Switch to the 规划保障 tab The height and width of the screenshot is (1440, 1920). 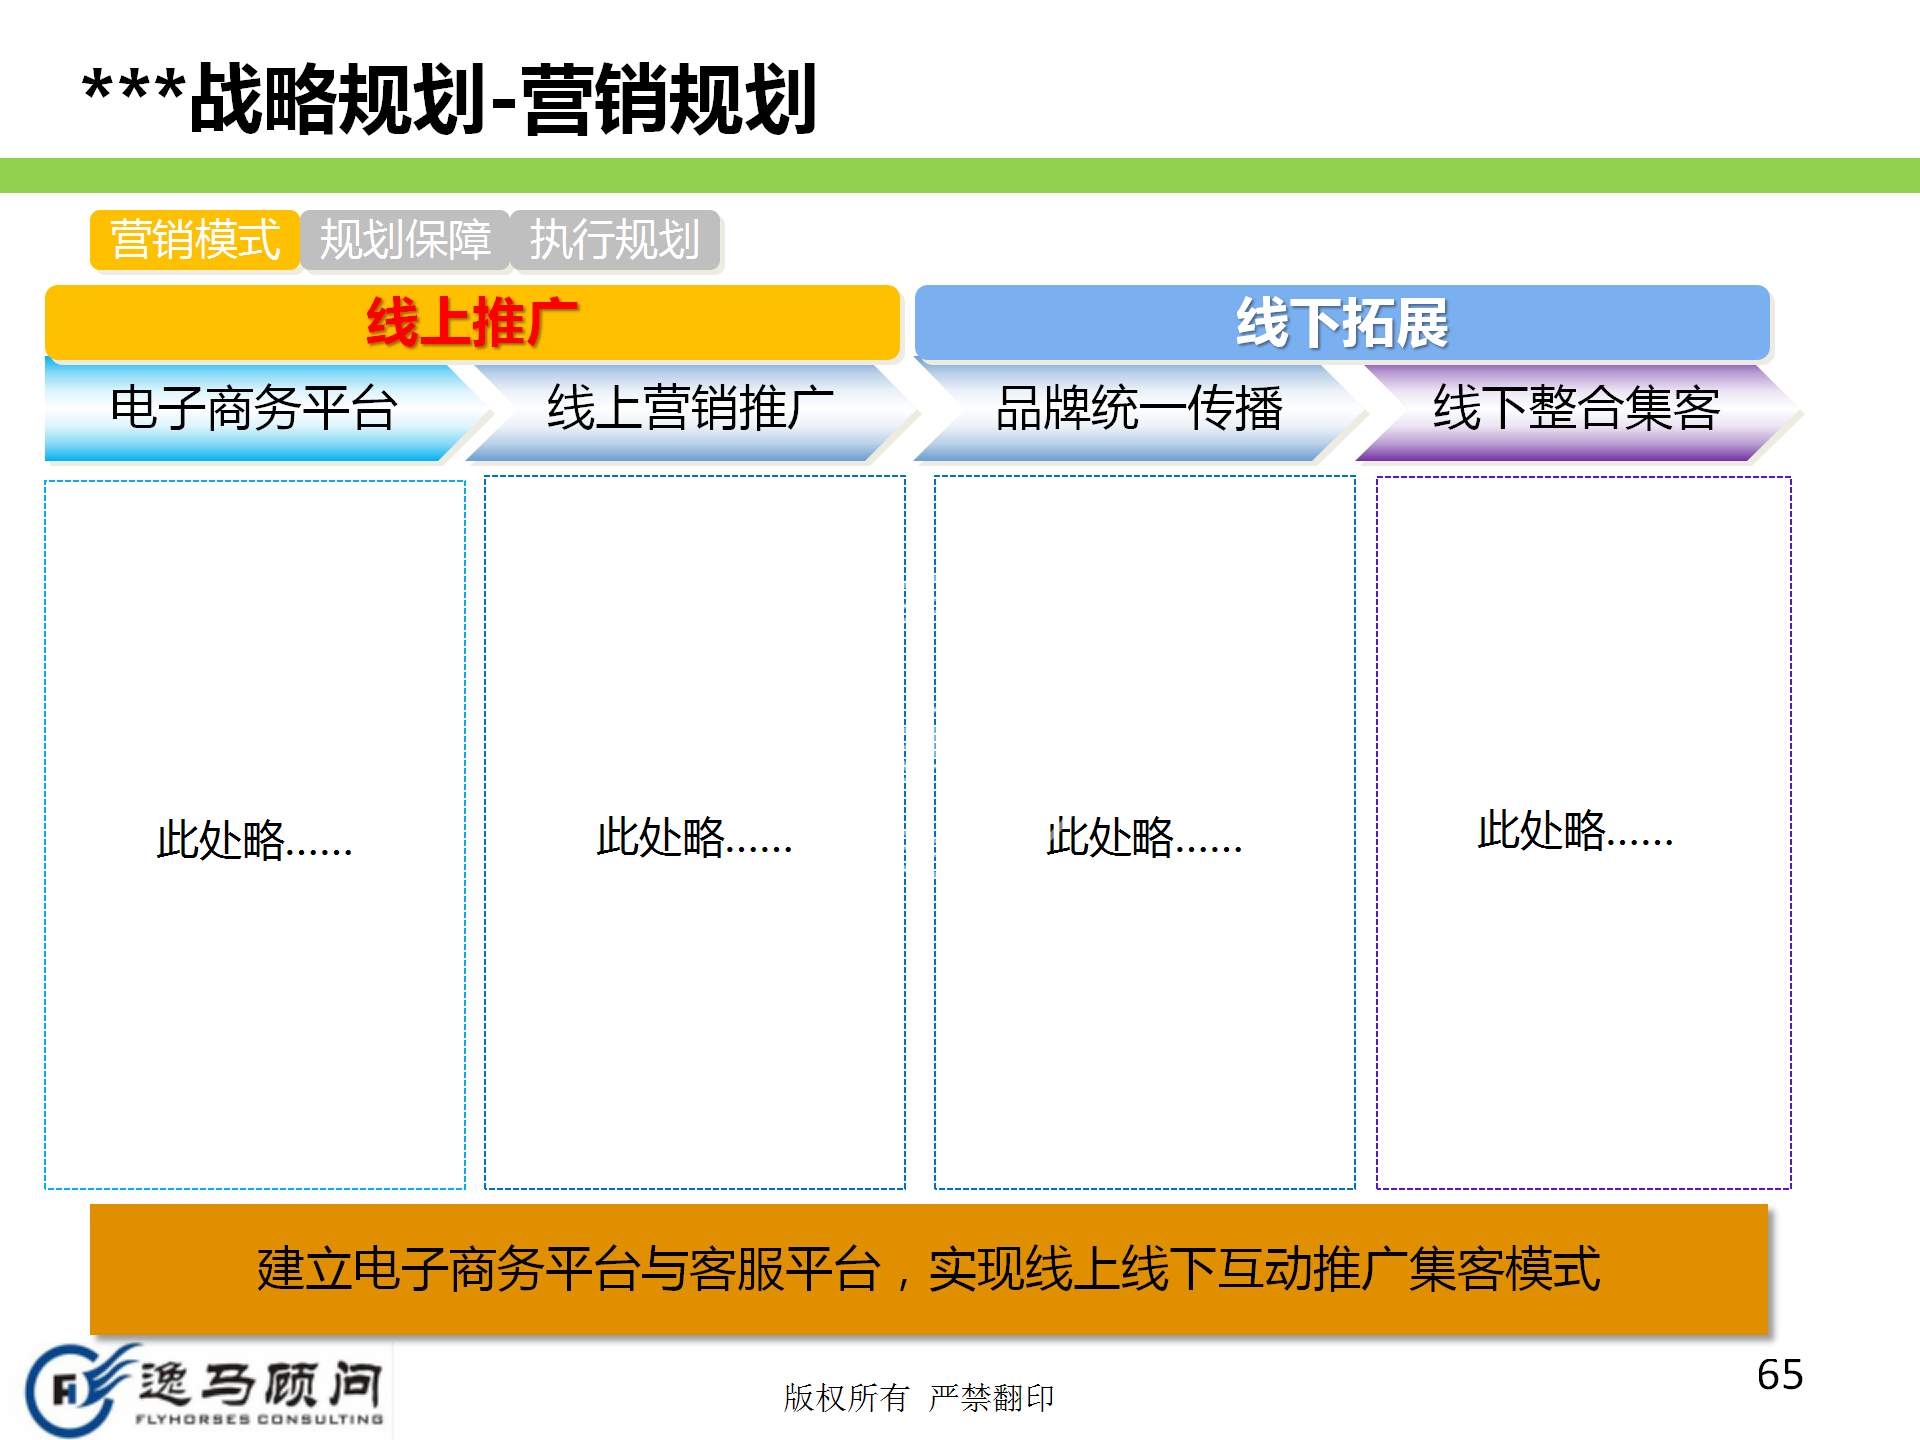click(405, 240)
